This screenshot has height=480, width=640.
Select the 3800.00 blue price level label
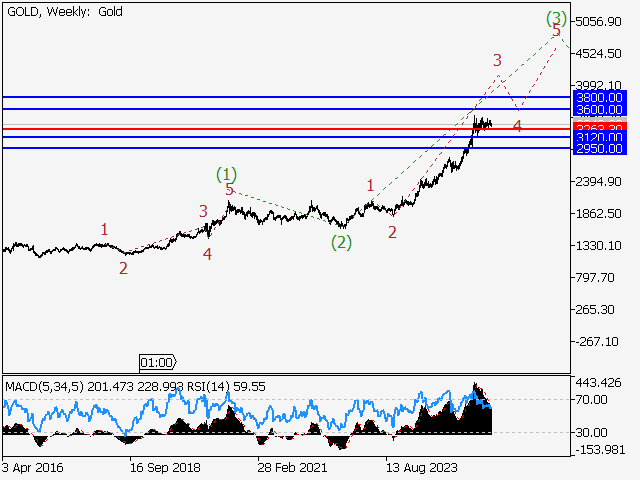coord(600,97)
